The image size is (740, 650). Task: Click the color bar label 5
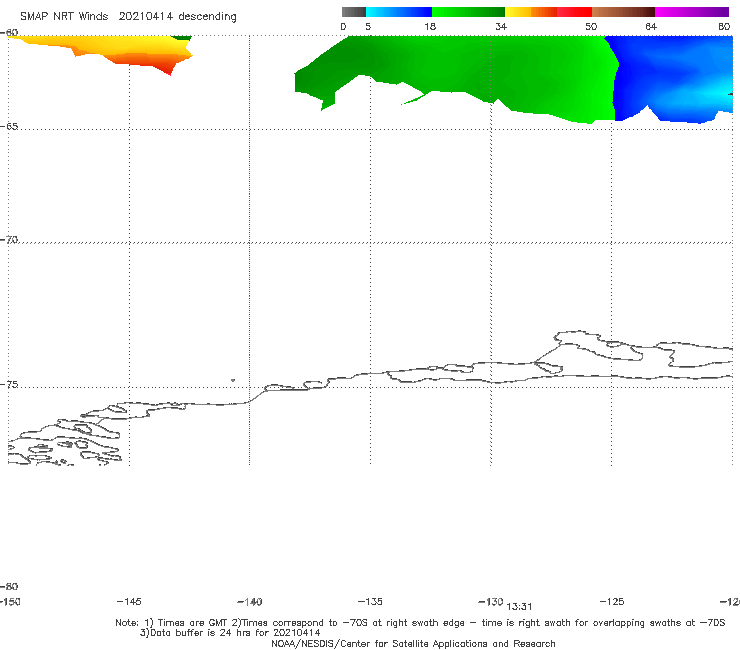[x=368, y=26]
